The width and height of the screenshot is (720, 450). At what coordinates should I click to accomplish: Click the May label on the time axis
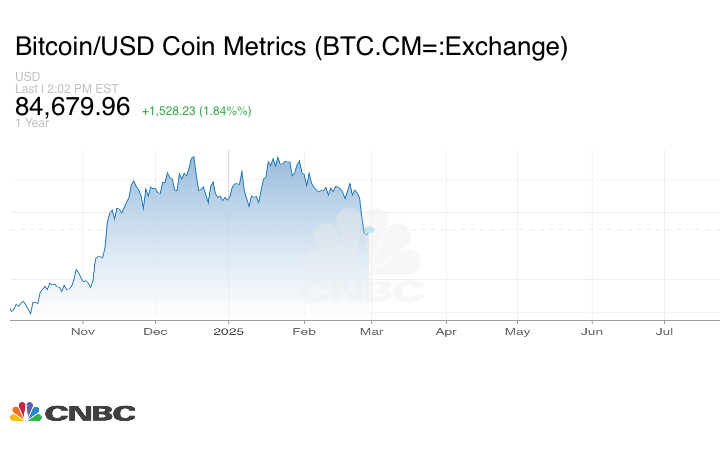click(517, 331)
